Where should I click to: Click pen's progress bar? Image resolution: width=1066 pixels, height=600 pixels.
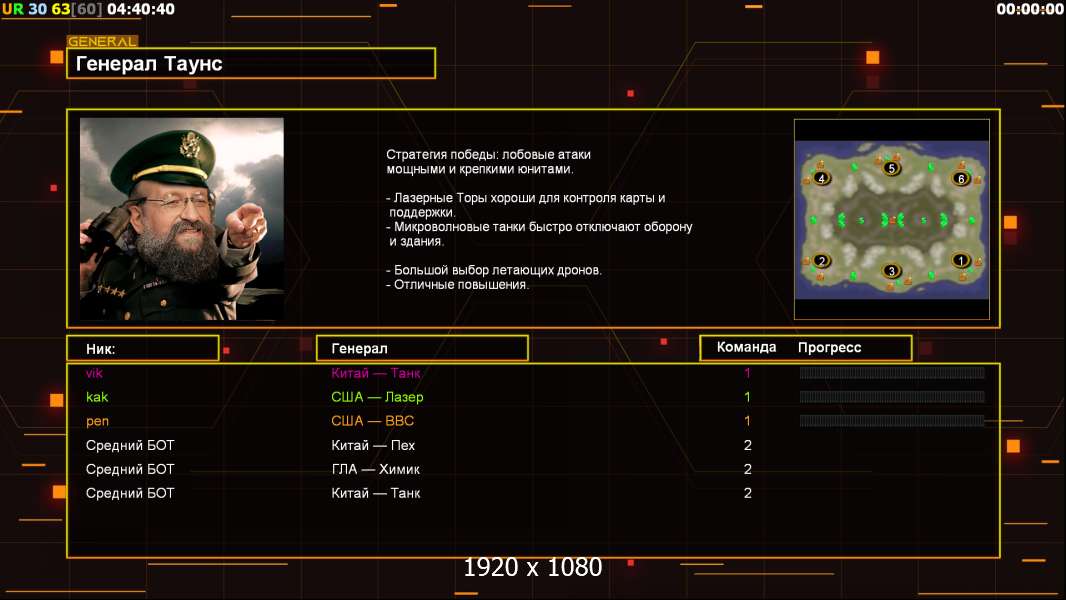[892, 421]
